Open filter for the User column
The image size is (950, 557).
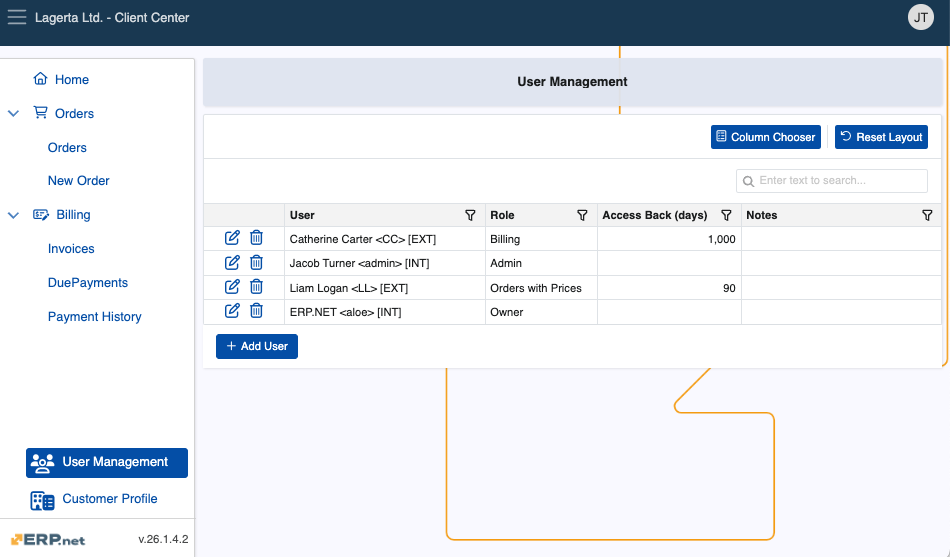[x=470, y=215]
